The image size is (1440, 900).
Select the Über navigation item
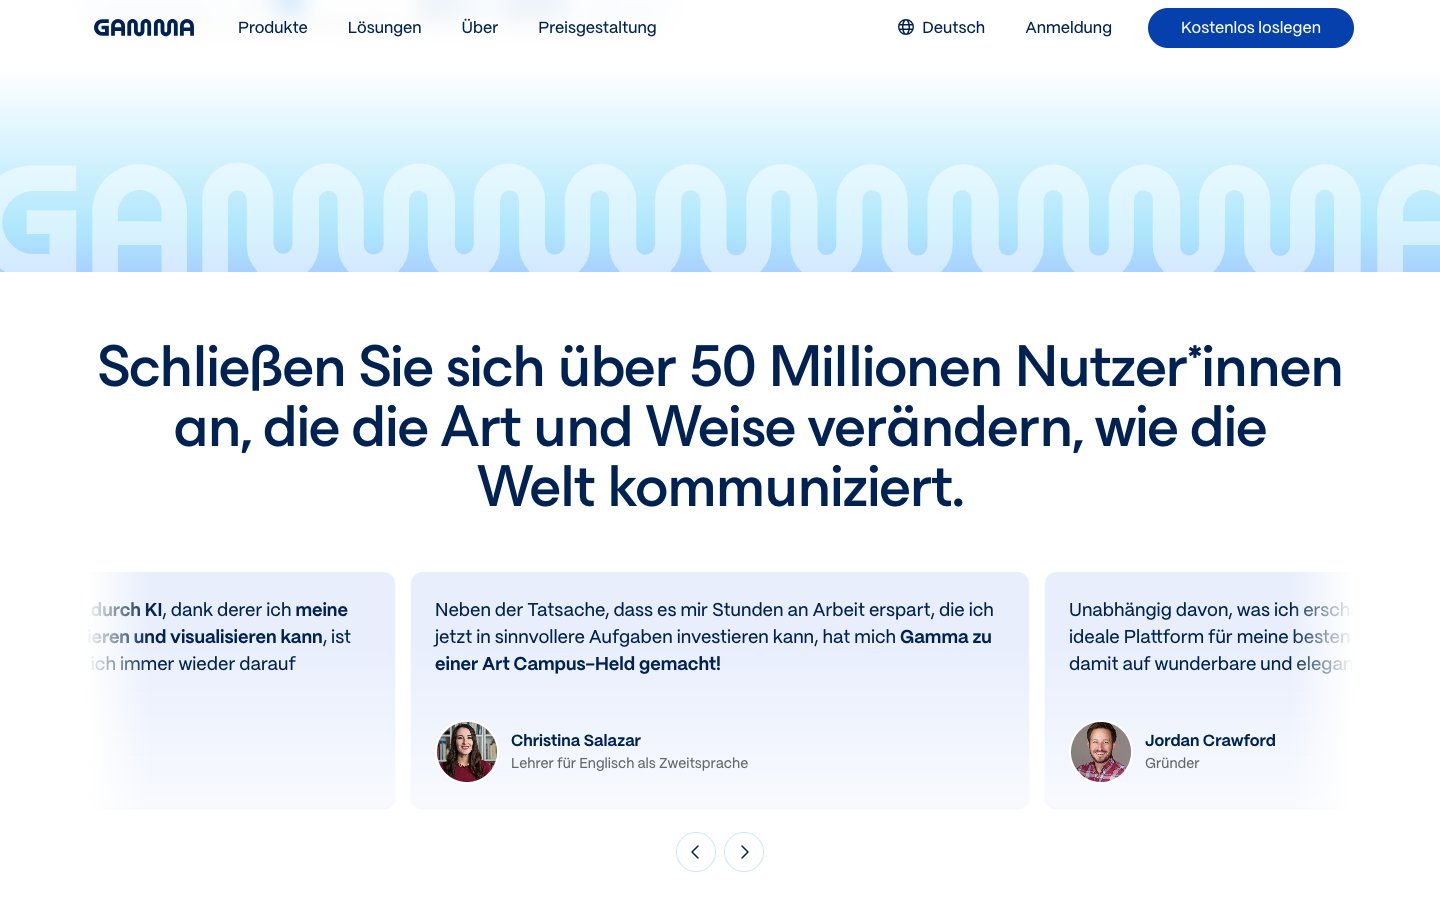[479, 27]
